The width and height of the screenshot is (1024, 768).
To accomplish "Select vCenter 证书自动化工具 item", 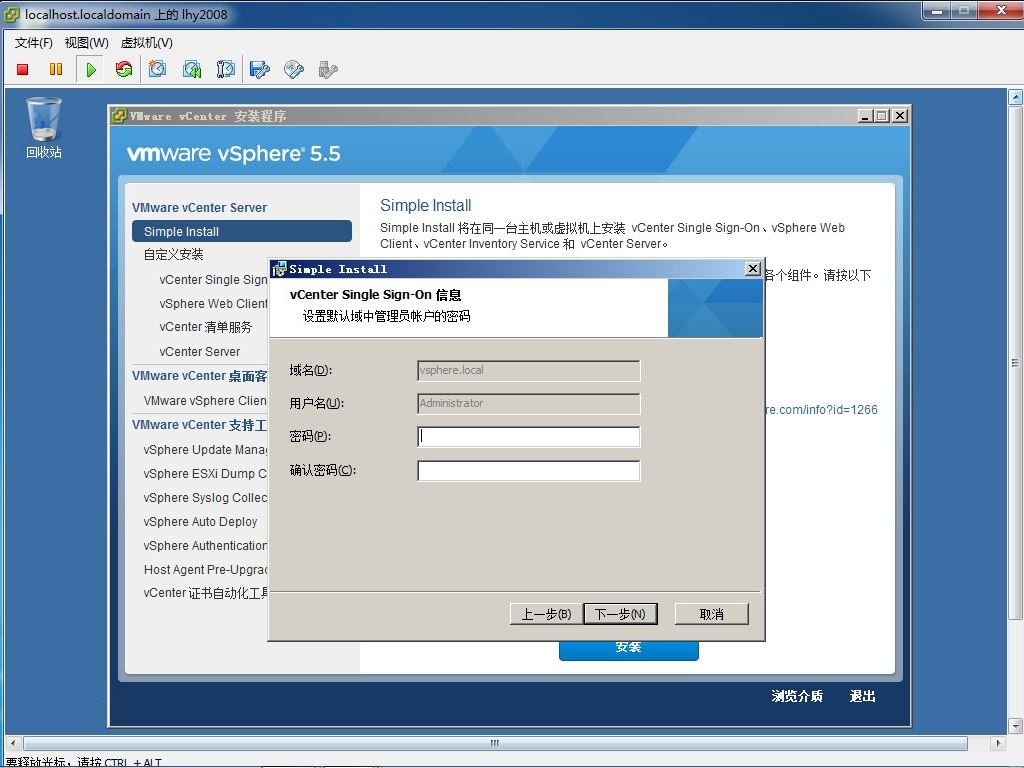I will tap(205, 593).
